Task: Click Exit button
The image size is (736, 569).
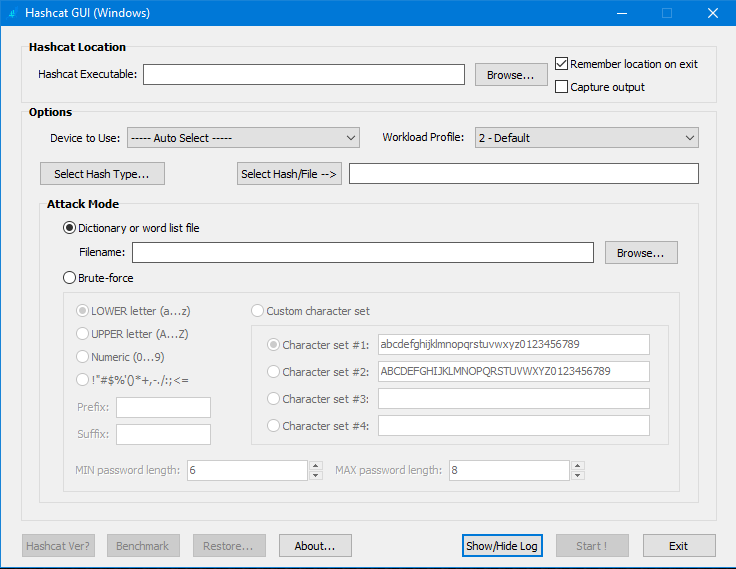Action: 679,546
